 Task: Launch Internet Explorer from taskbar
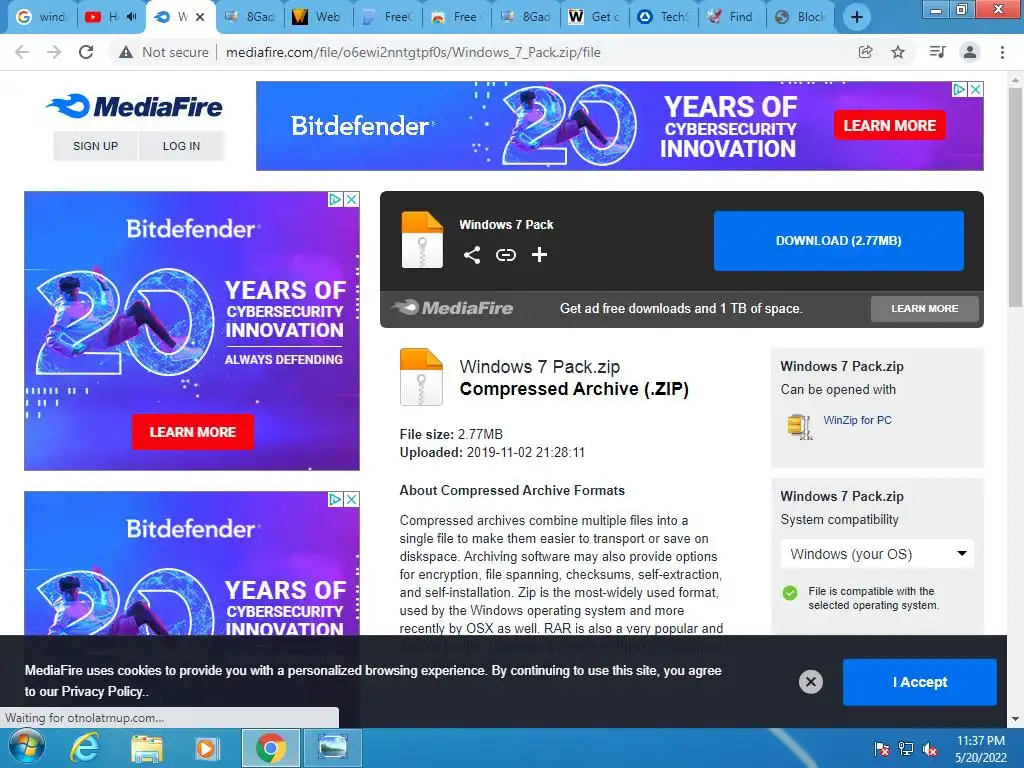pyautogui.click(x=85, y=748)
